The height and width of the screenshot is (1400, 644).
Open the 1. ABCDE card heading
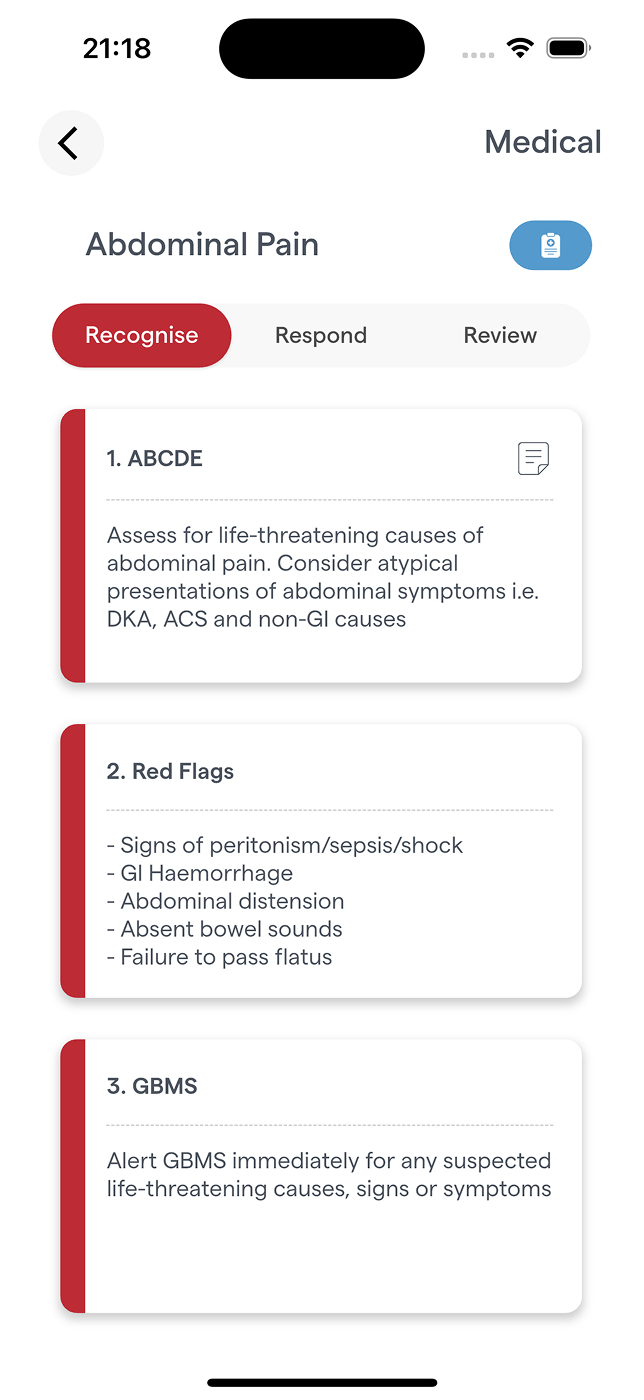[155, 459]
